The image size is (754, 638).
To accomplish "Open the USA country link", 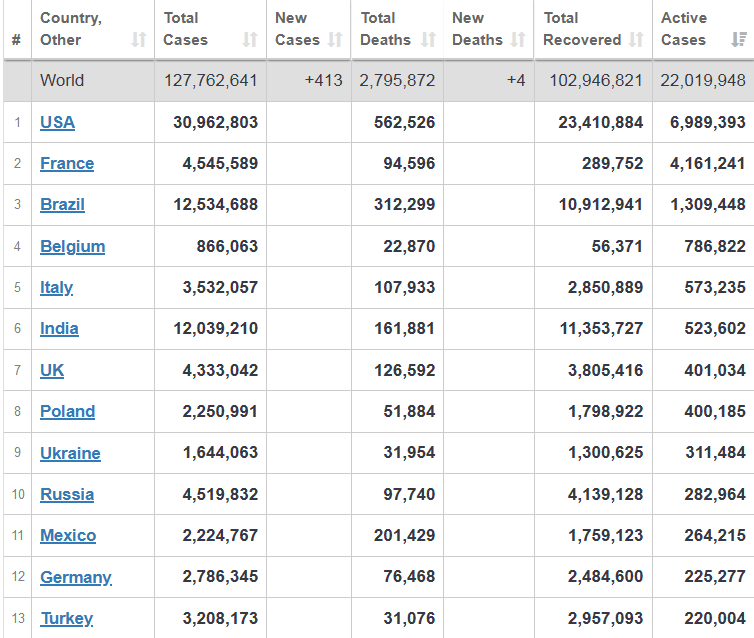I will [x=57, y=122].
